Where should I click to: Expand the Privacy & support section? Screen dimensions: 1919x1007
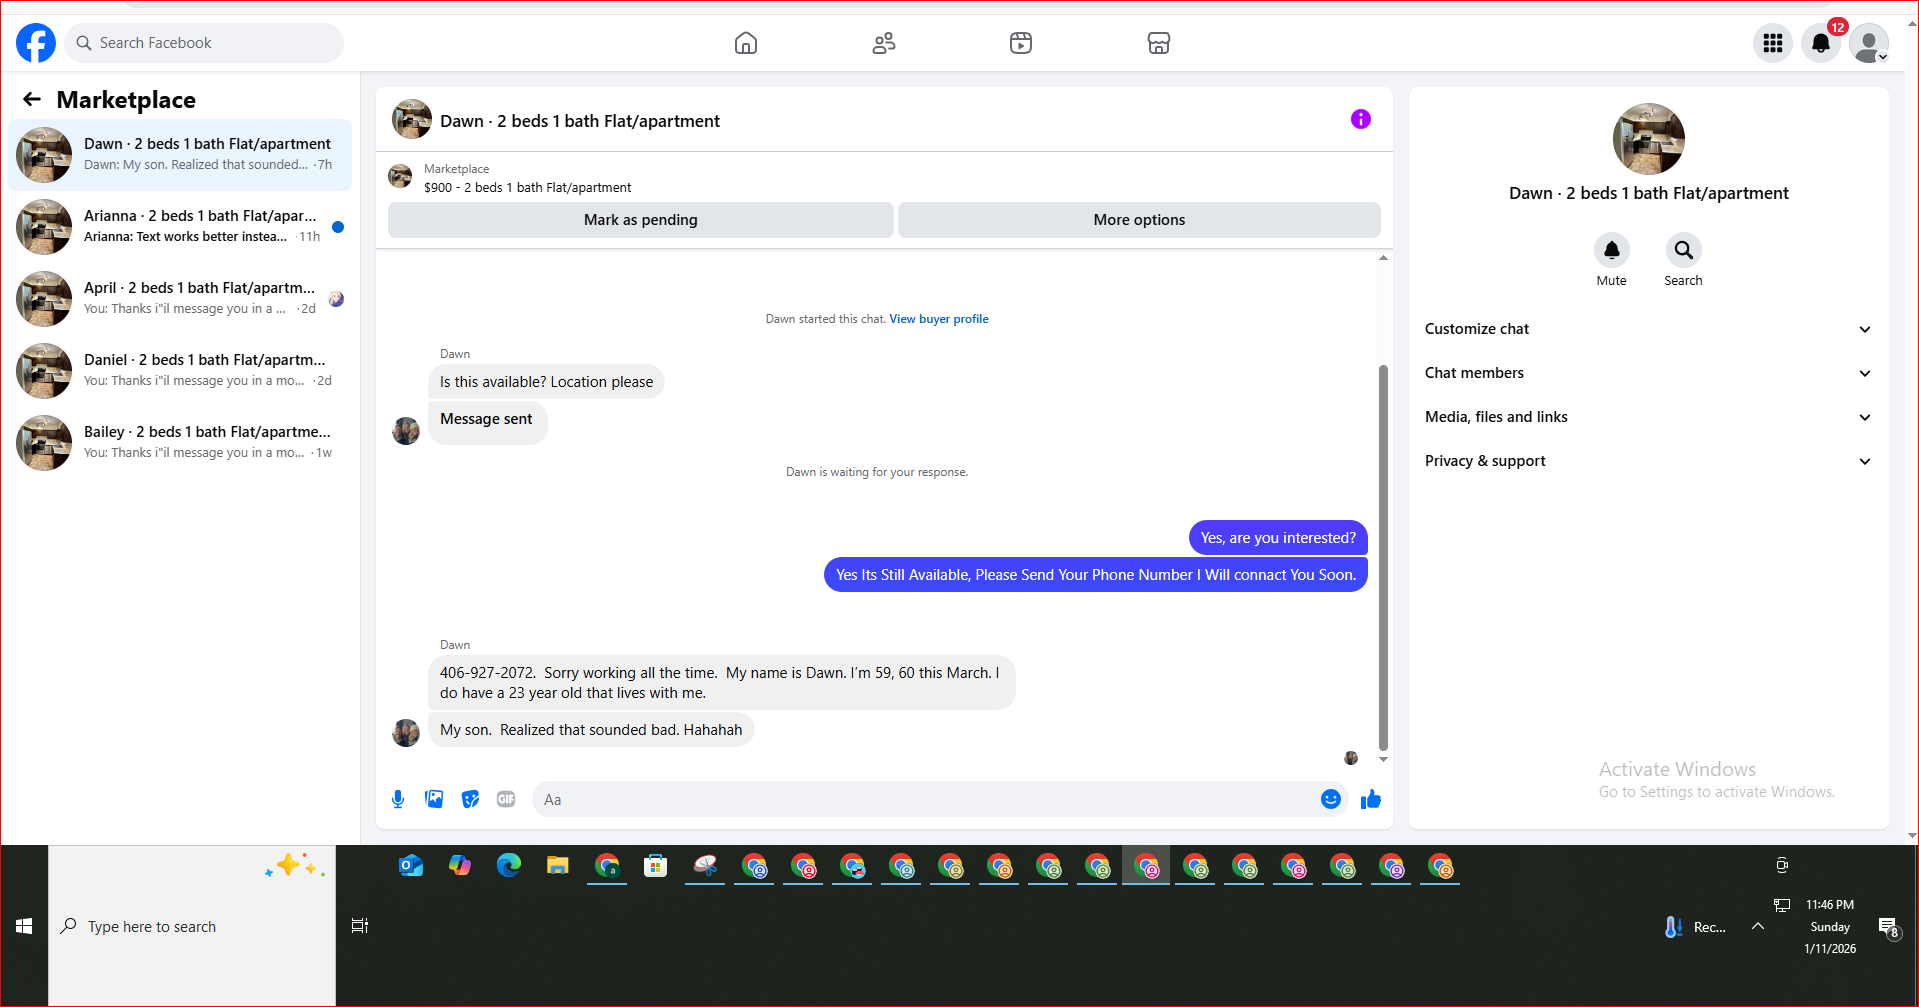coord(1648,461)
